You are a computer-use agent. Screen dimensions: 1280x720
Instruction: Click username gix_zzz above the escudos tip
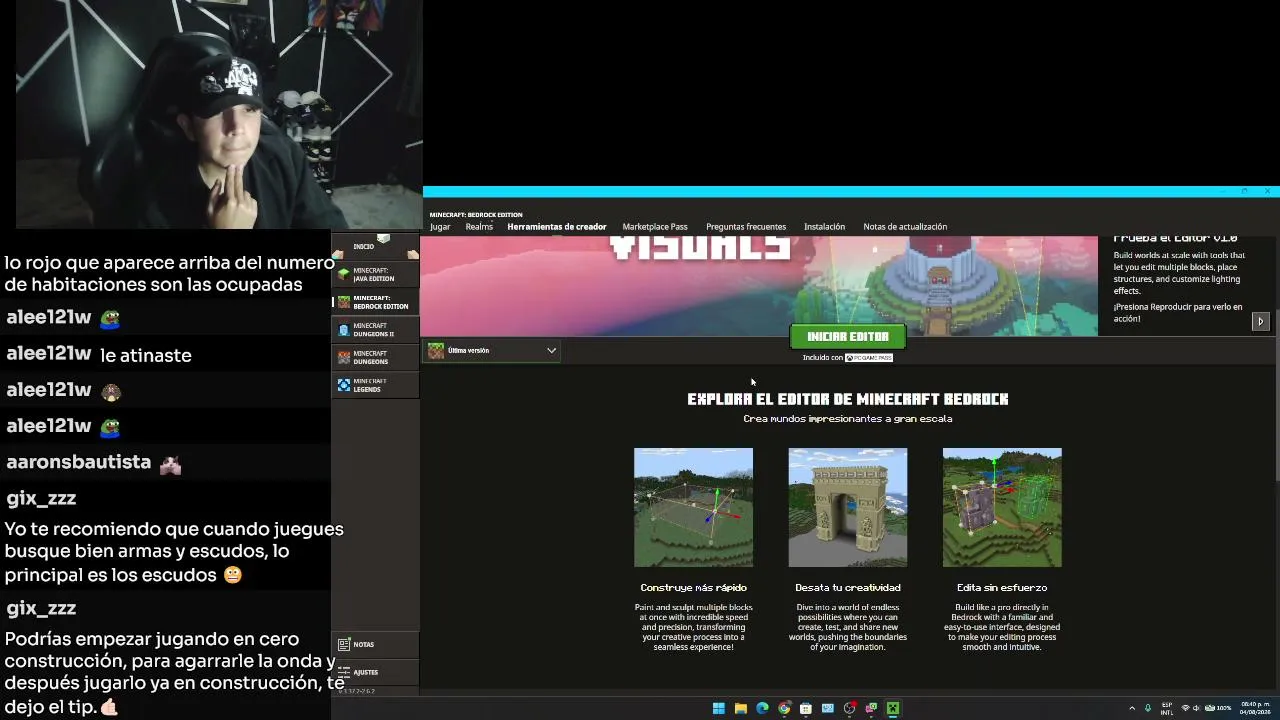click(x=41, y=498)
